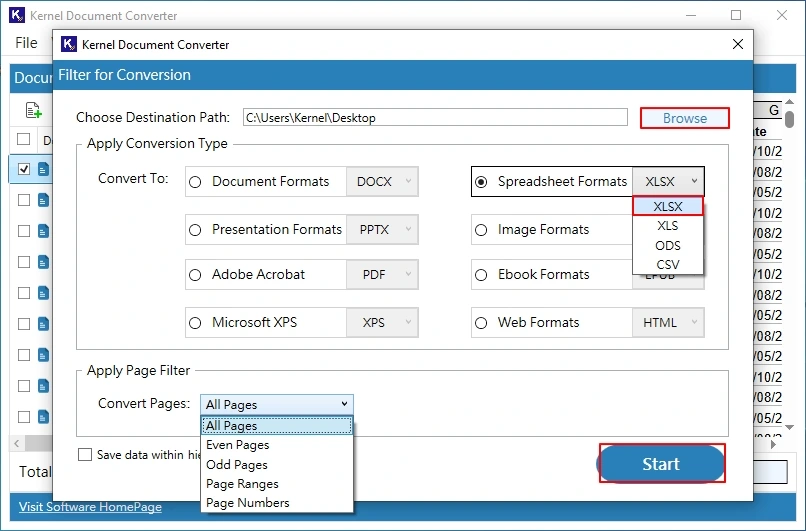Choose ODS from spreadsheet format list
This screenshot has width=806, height=531.
click(x=668, y=245)
